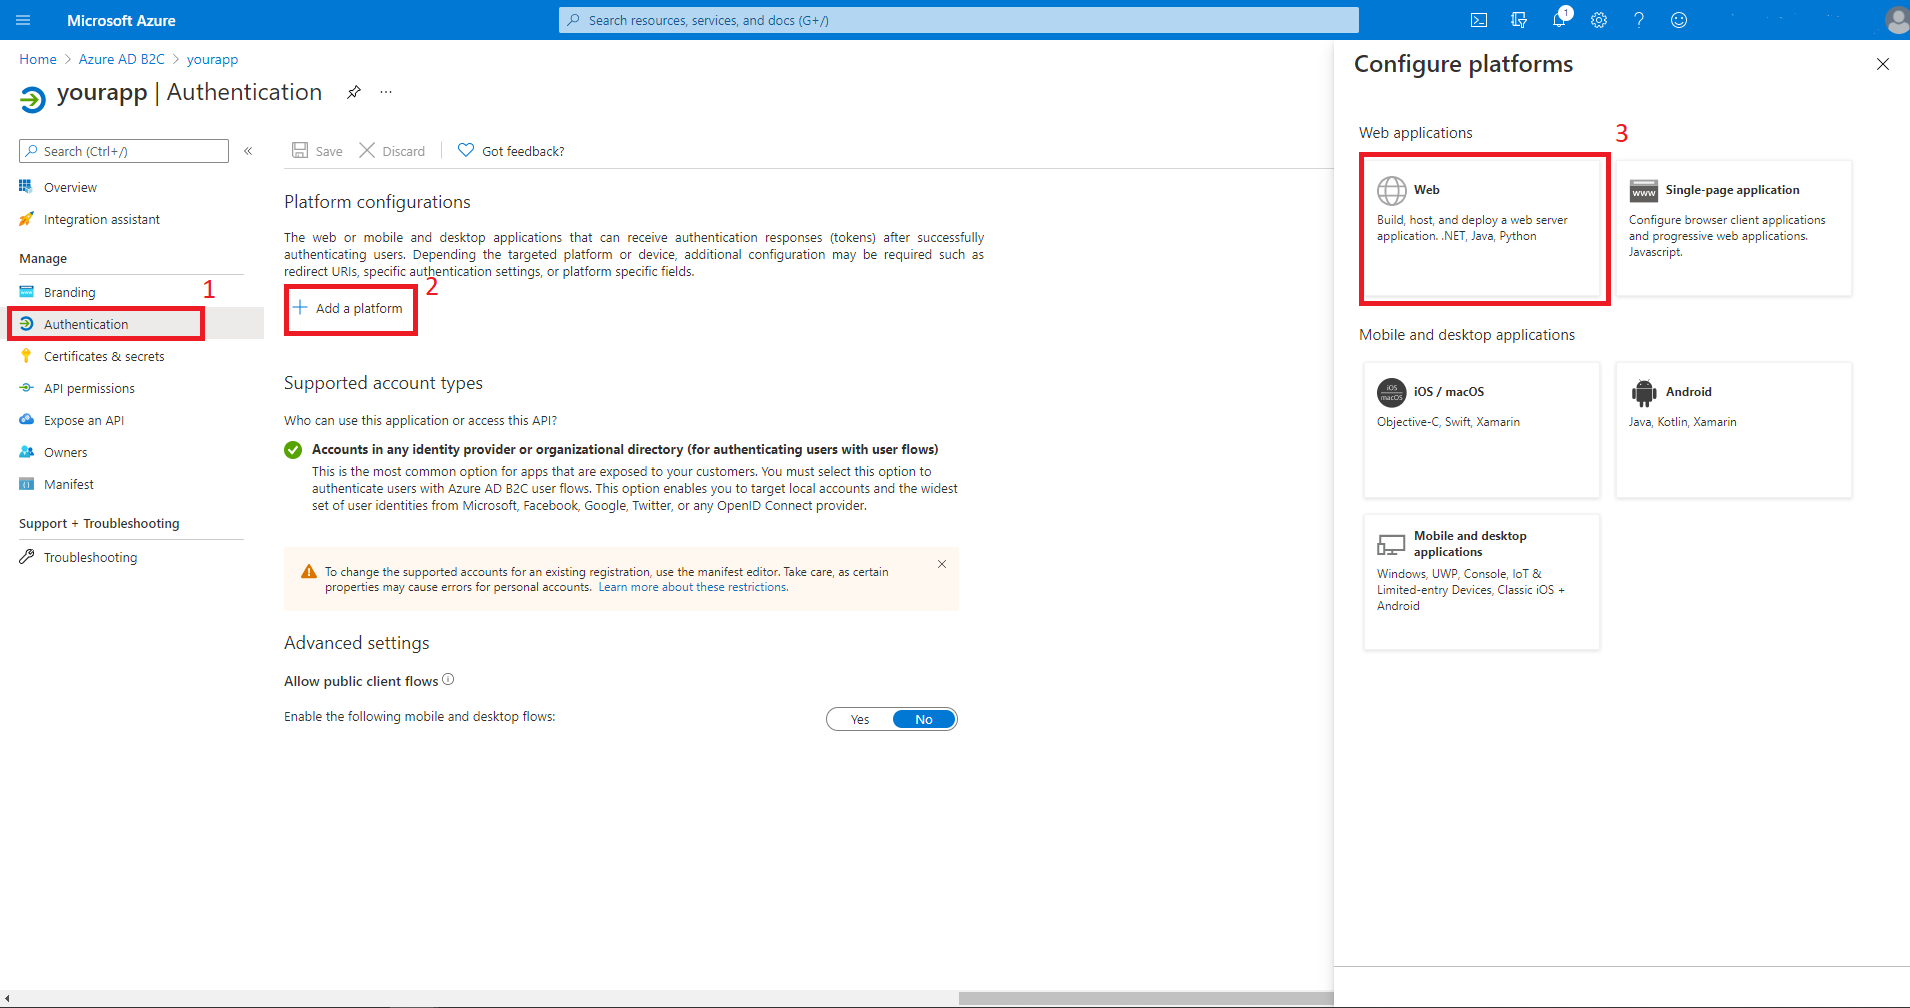The image size is (1910, 1008).
Task: Go to API permissions
Action: (89, 387)
